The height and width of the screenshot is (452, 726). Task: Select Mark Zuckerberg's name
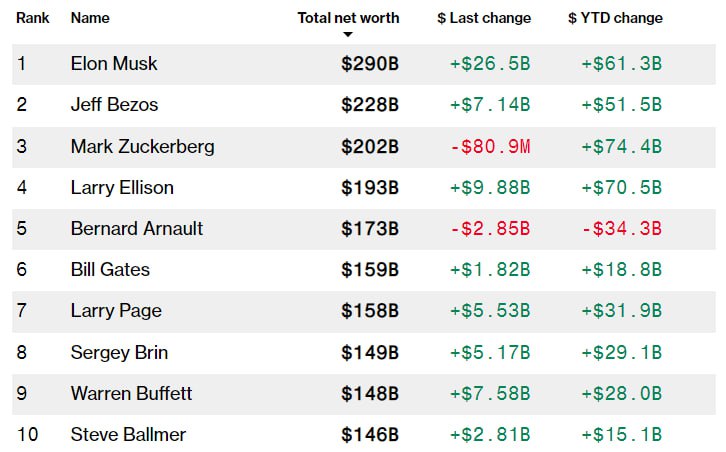point(142,147)
